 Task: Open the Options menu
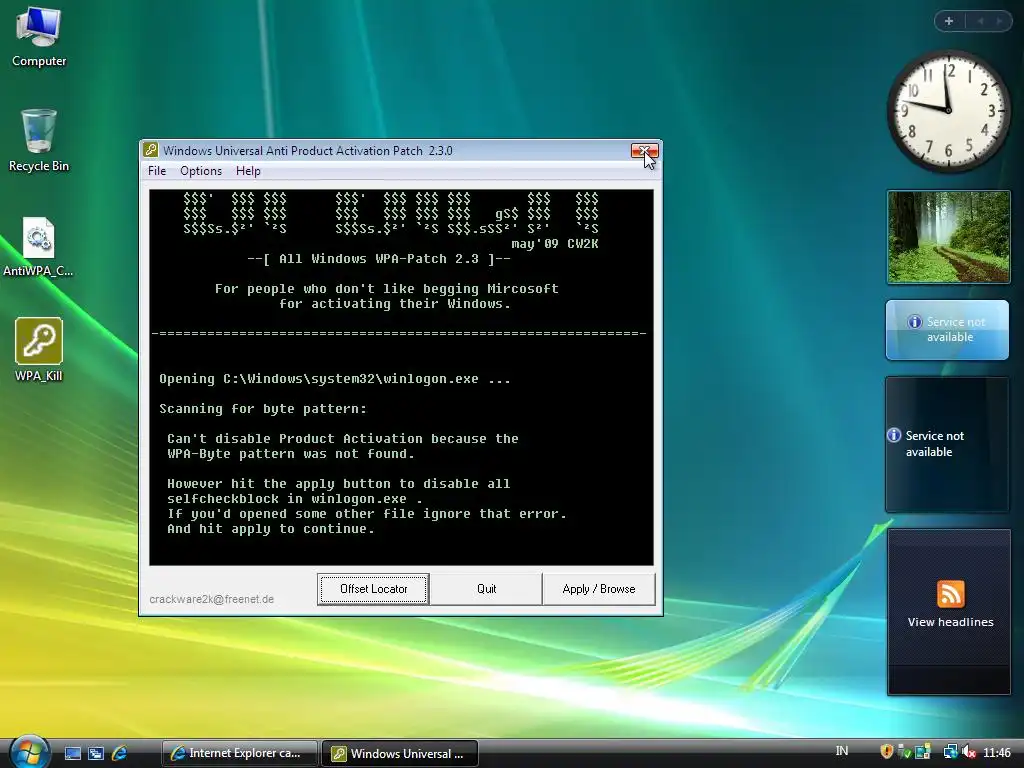201,171
